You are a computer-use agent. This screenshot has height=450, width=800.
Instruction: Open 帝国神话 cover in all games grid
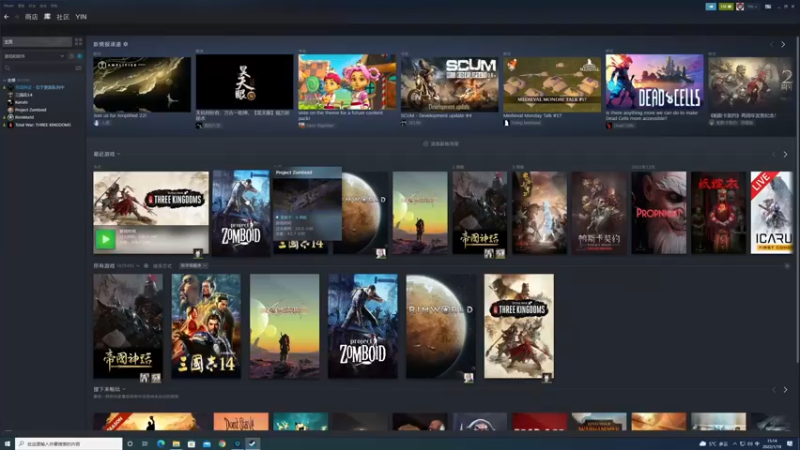click(x=128, y=326)
